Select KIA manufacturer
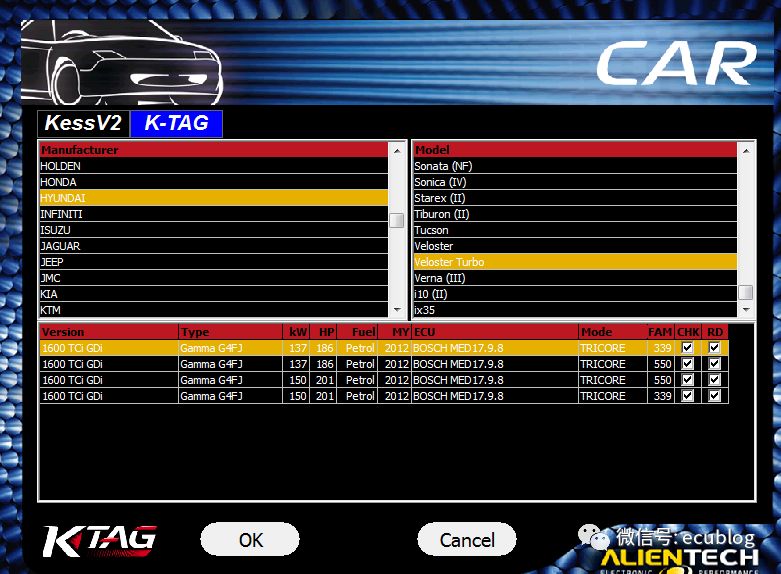Image resolution: width=781 pixels, height=574 pixels. coord(214,293)
